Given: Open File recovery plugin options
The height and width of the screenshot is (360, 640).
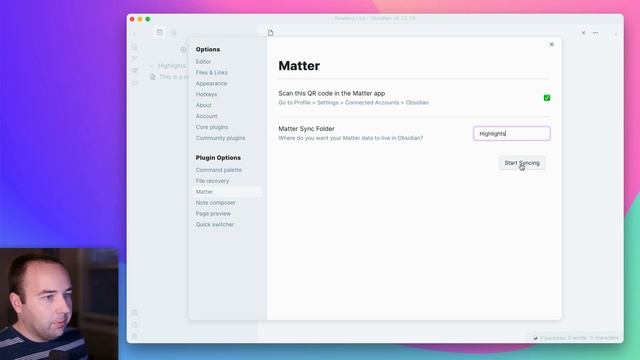Looking at the screenshot, I should coord(212,181).
